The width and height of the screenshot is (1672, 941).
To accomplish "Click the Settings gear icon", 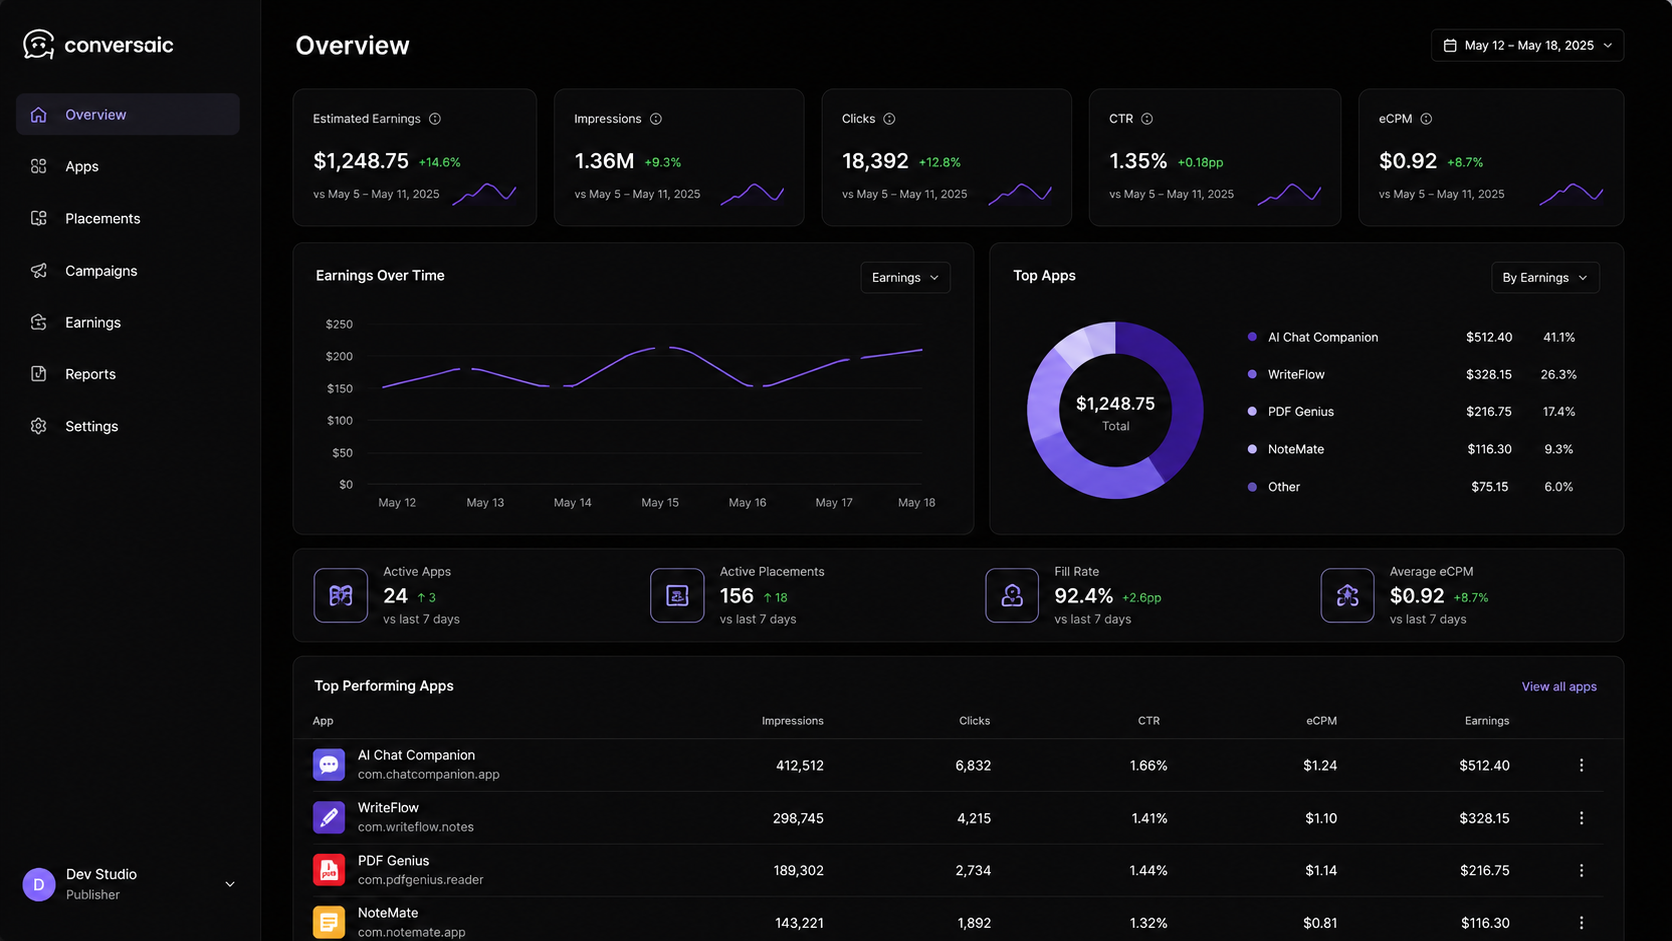I will click(39, 426).
